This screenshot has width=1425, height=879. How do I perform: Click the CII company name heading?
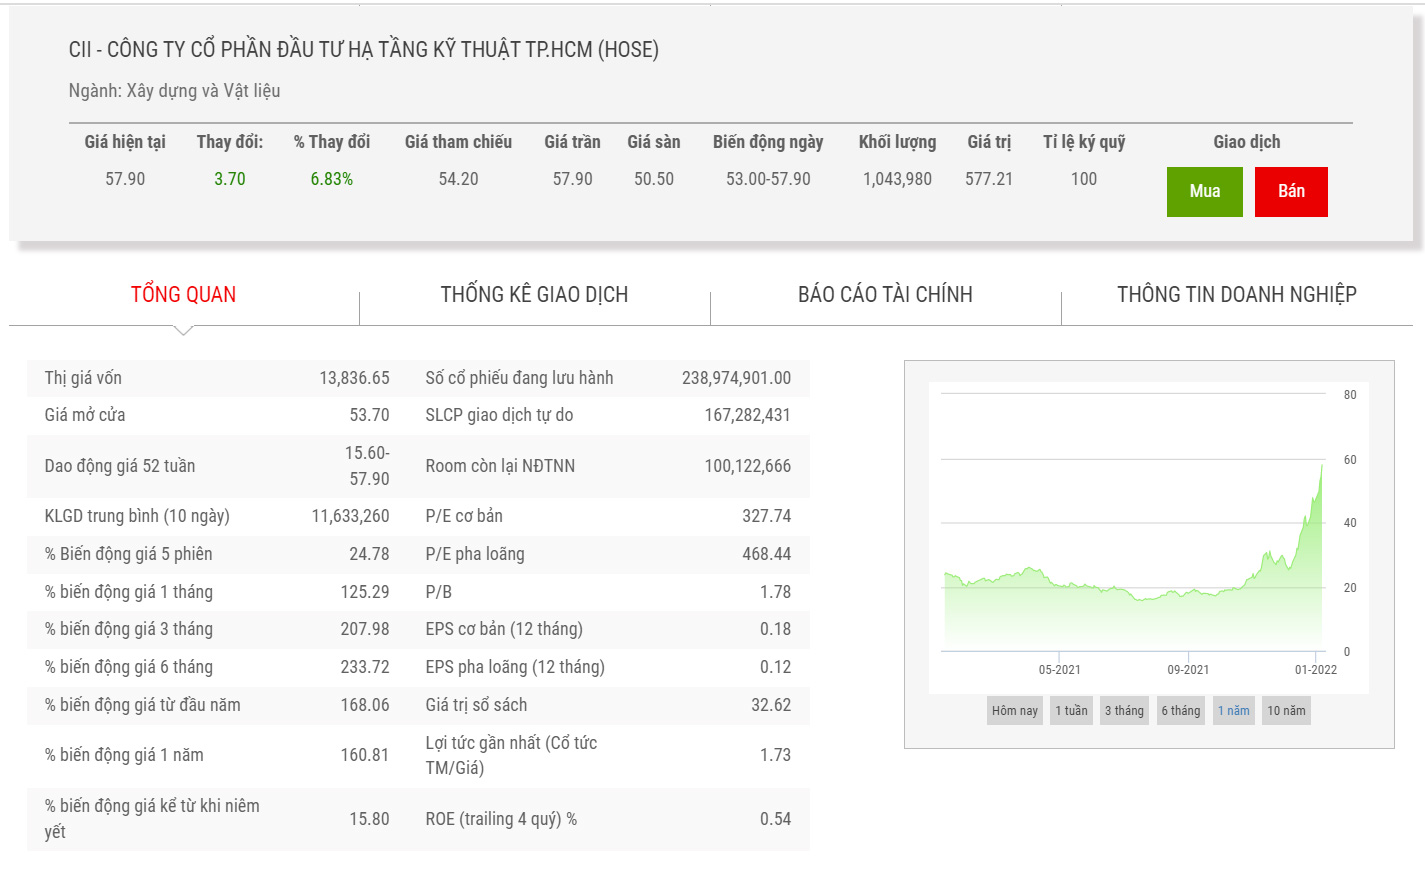pos(363,50)
